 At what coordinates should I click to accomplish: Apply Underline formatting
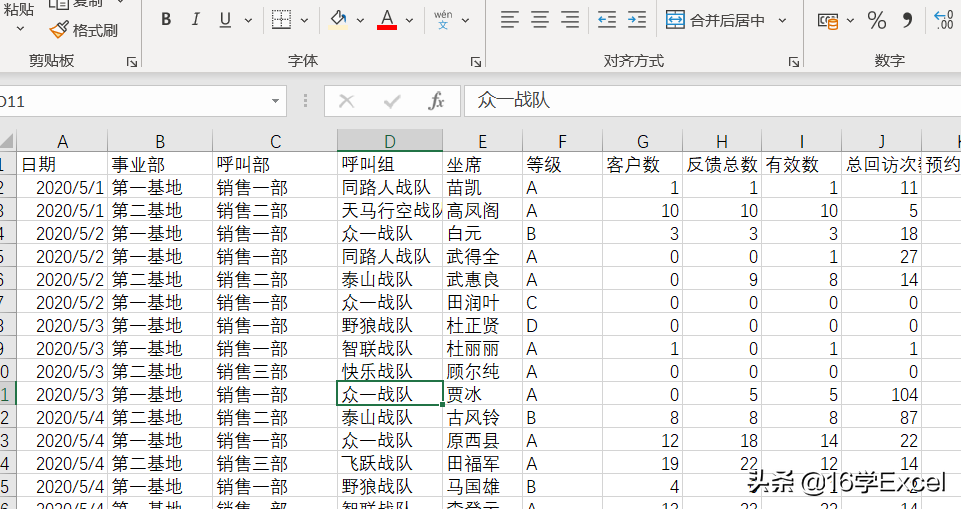click(225, 20)
